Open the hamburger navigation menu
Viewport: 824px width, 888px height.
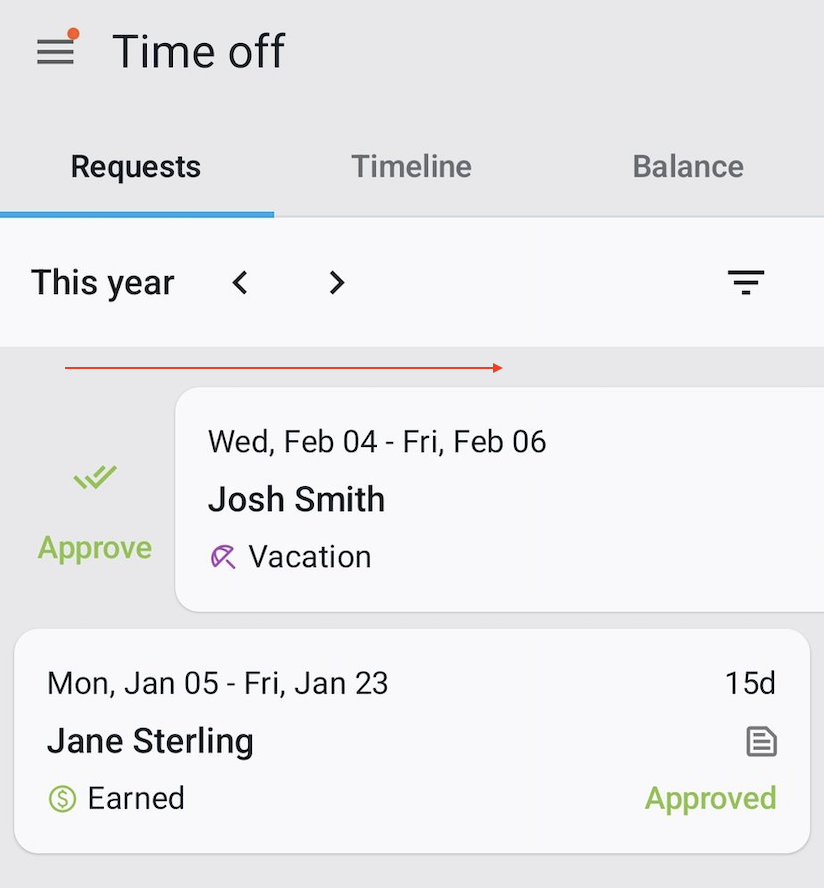(x=56, y=52)
